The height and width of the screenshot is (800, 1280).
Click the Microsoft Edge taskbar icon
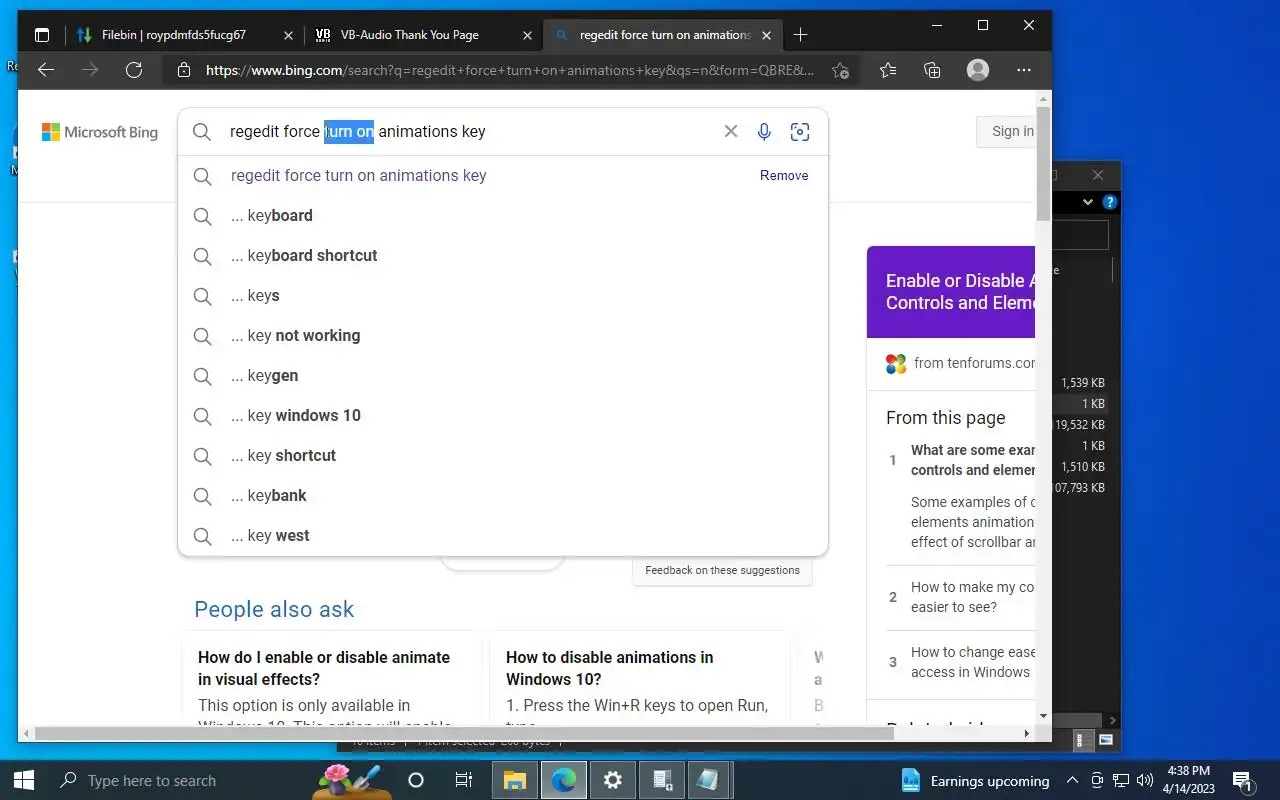(563, 780)
